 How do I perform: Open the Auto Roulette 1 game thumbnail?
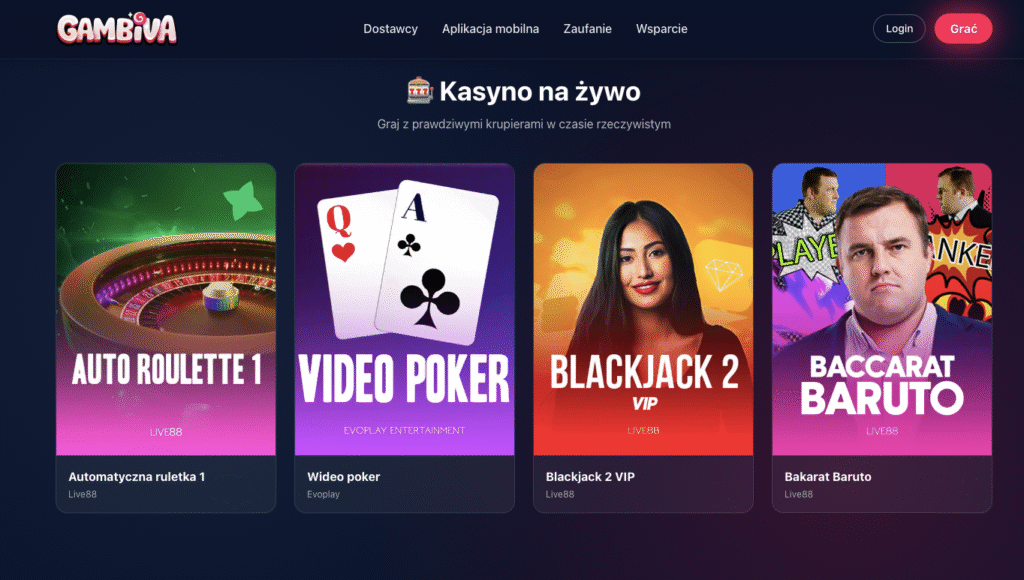pos(166,309)
